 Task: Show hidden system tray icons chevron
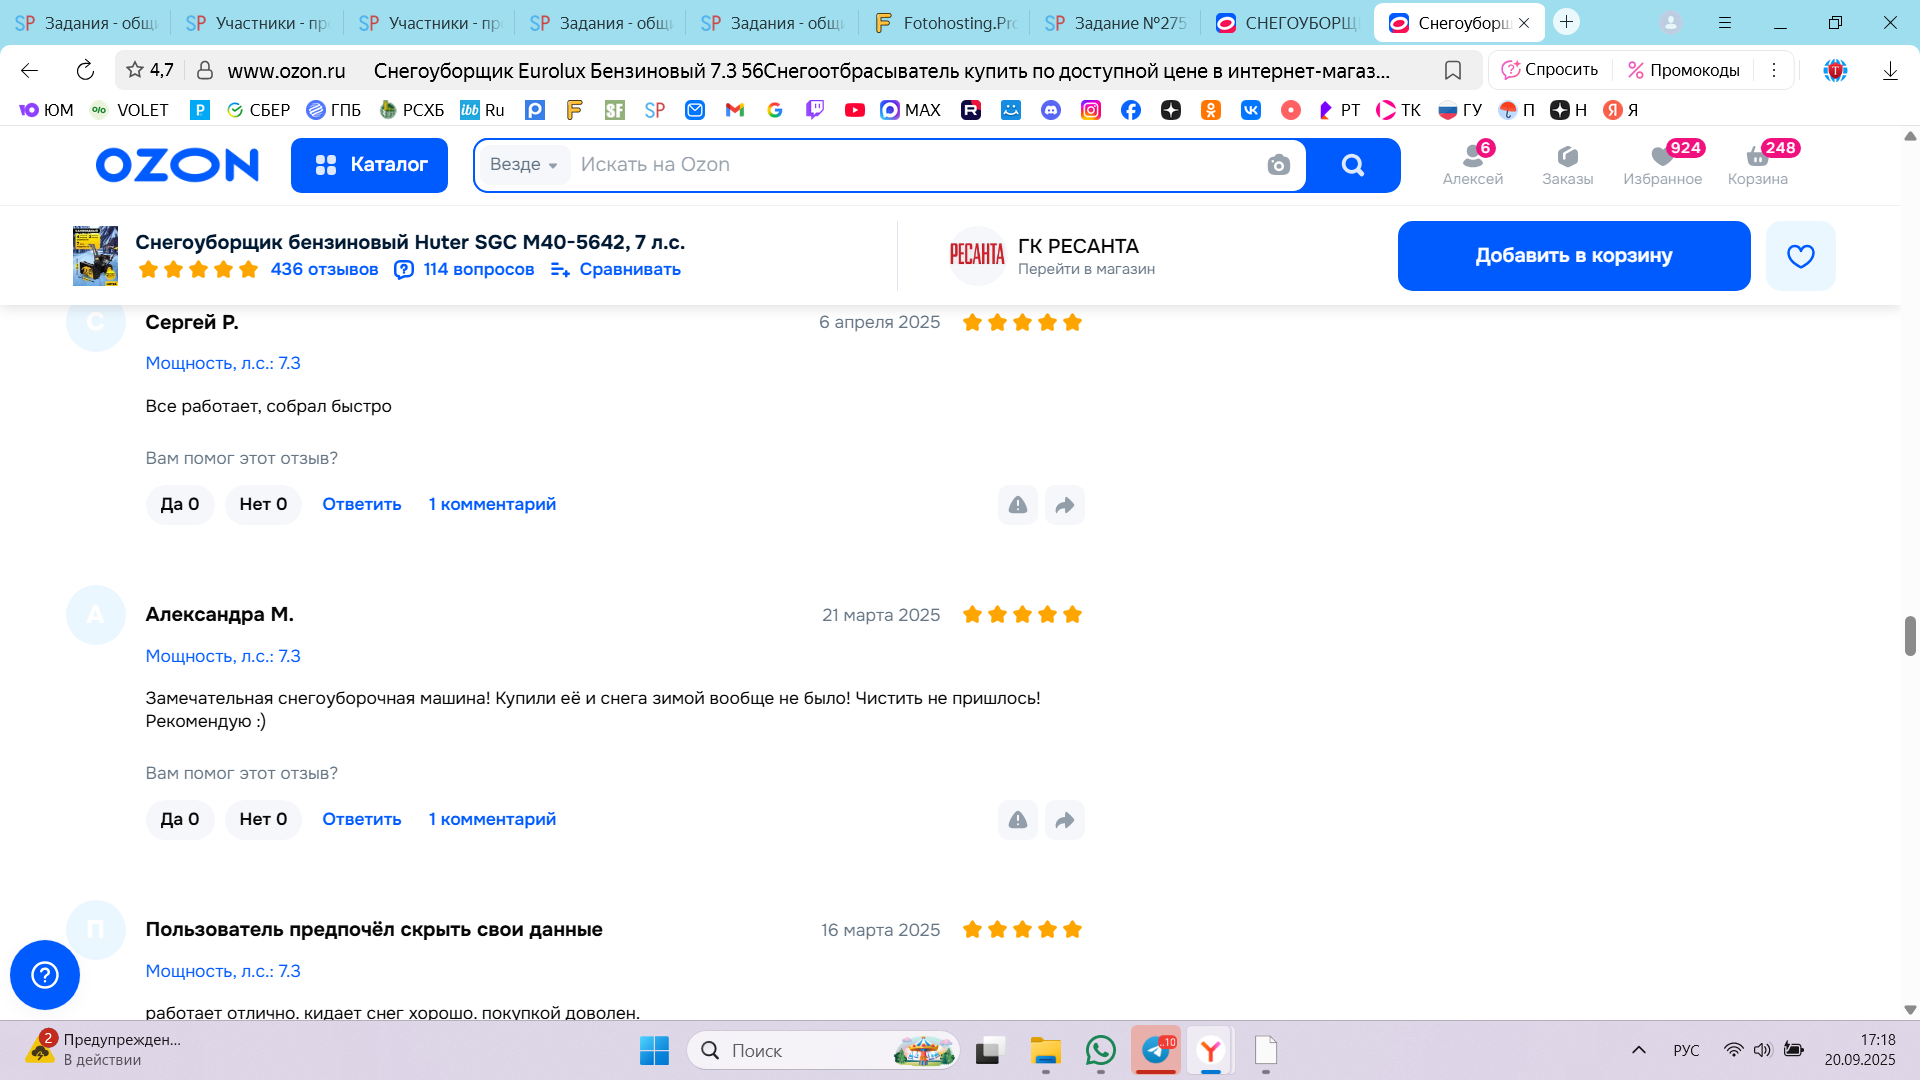coord(1638,1050)
